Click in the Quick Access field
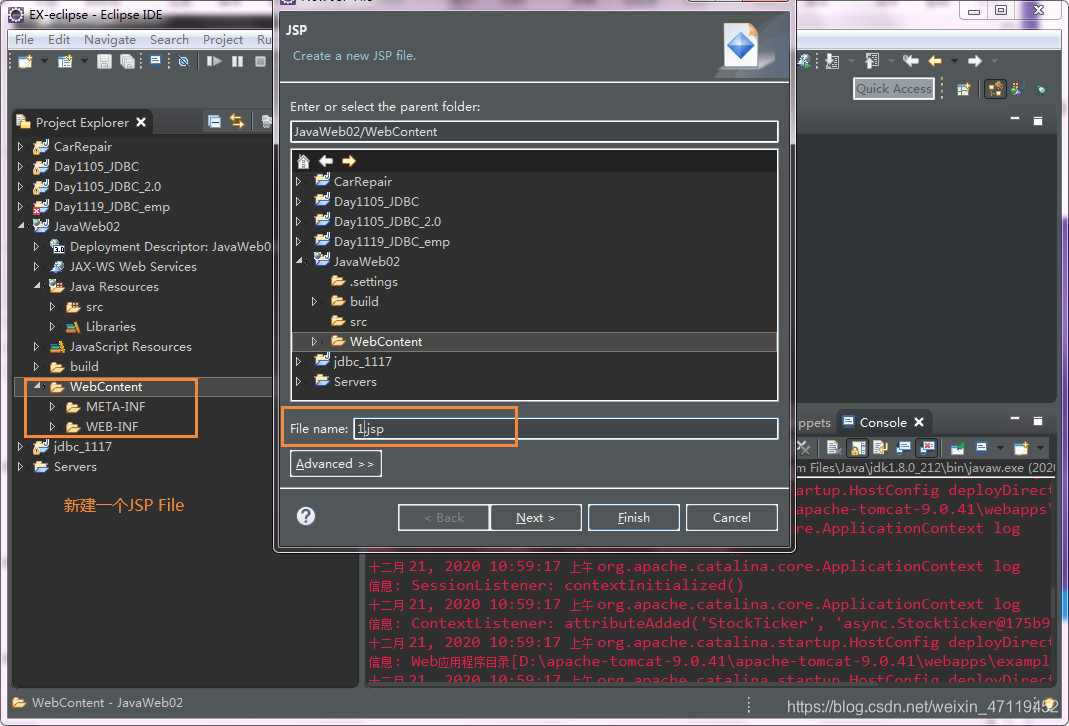Screen dimensions: 1069x726 [x=893, y=89]
